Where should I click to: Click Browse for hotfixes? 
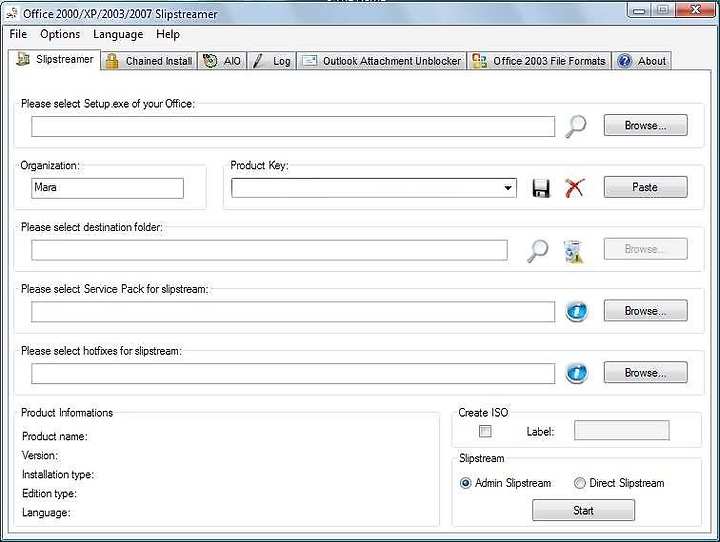coord(646,373)
